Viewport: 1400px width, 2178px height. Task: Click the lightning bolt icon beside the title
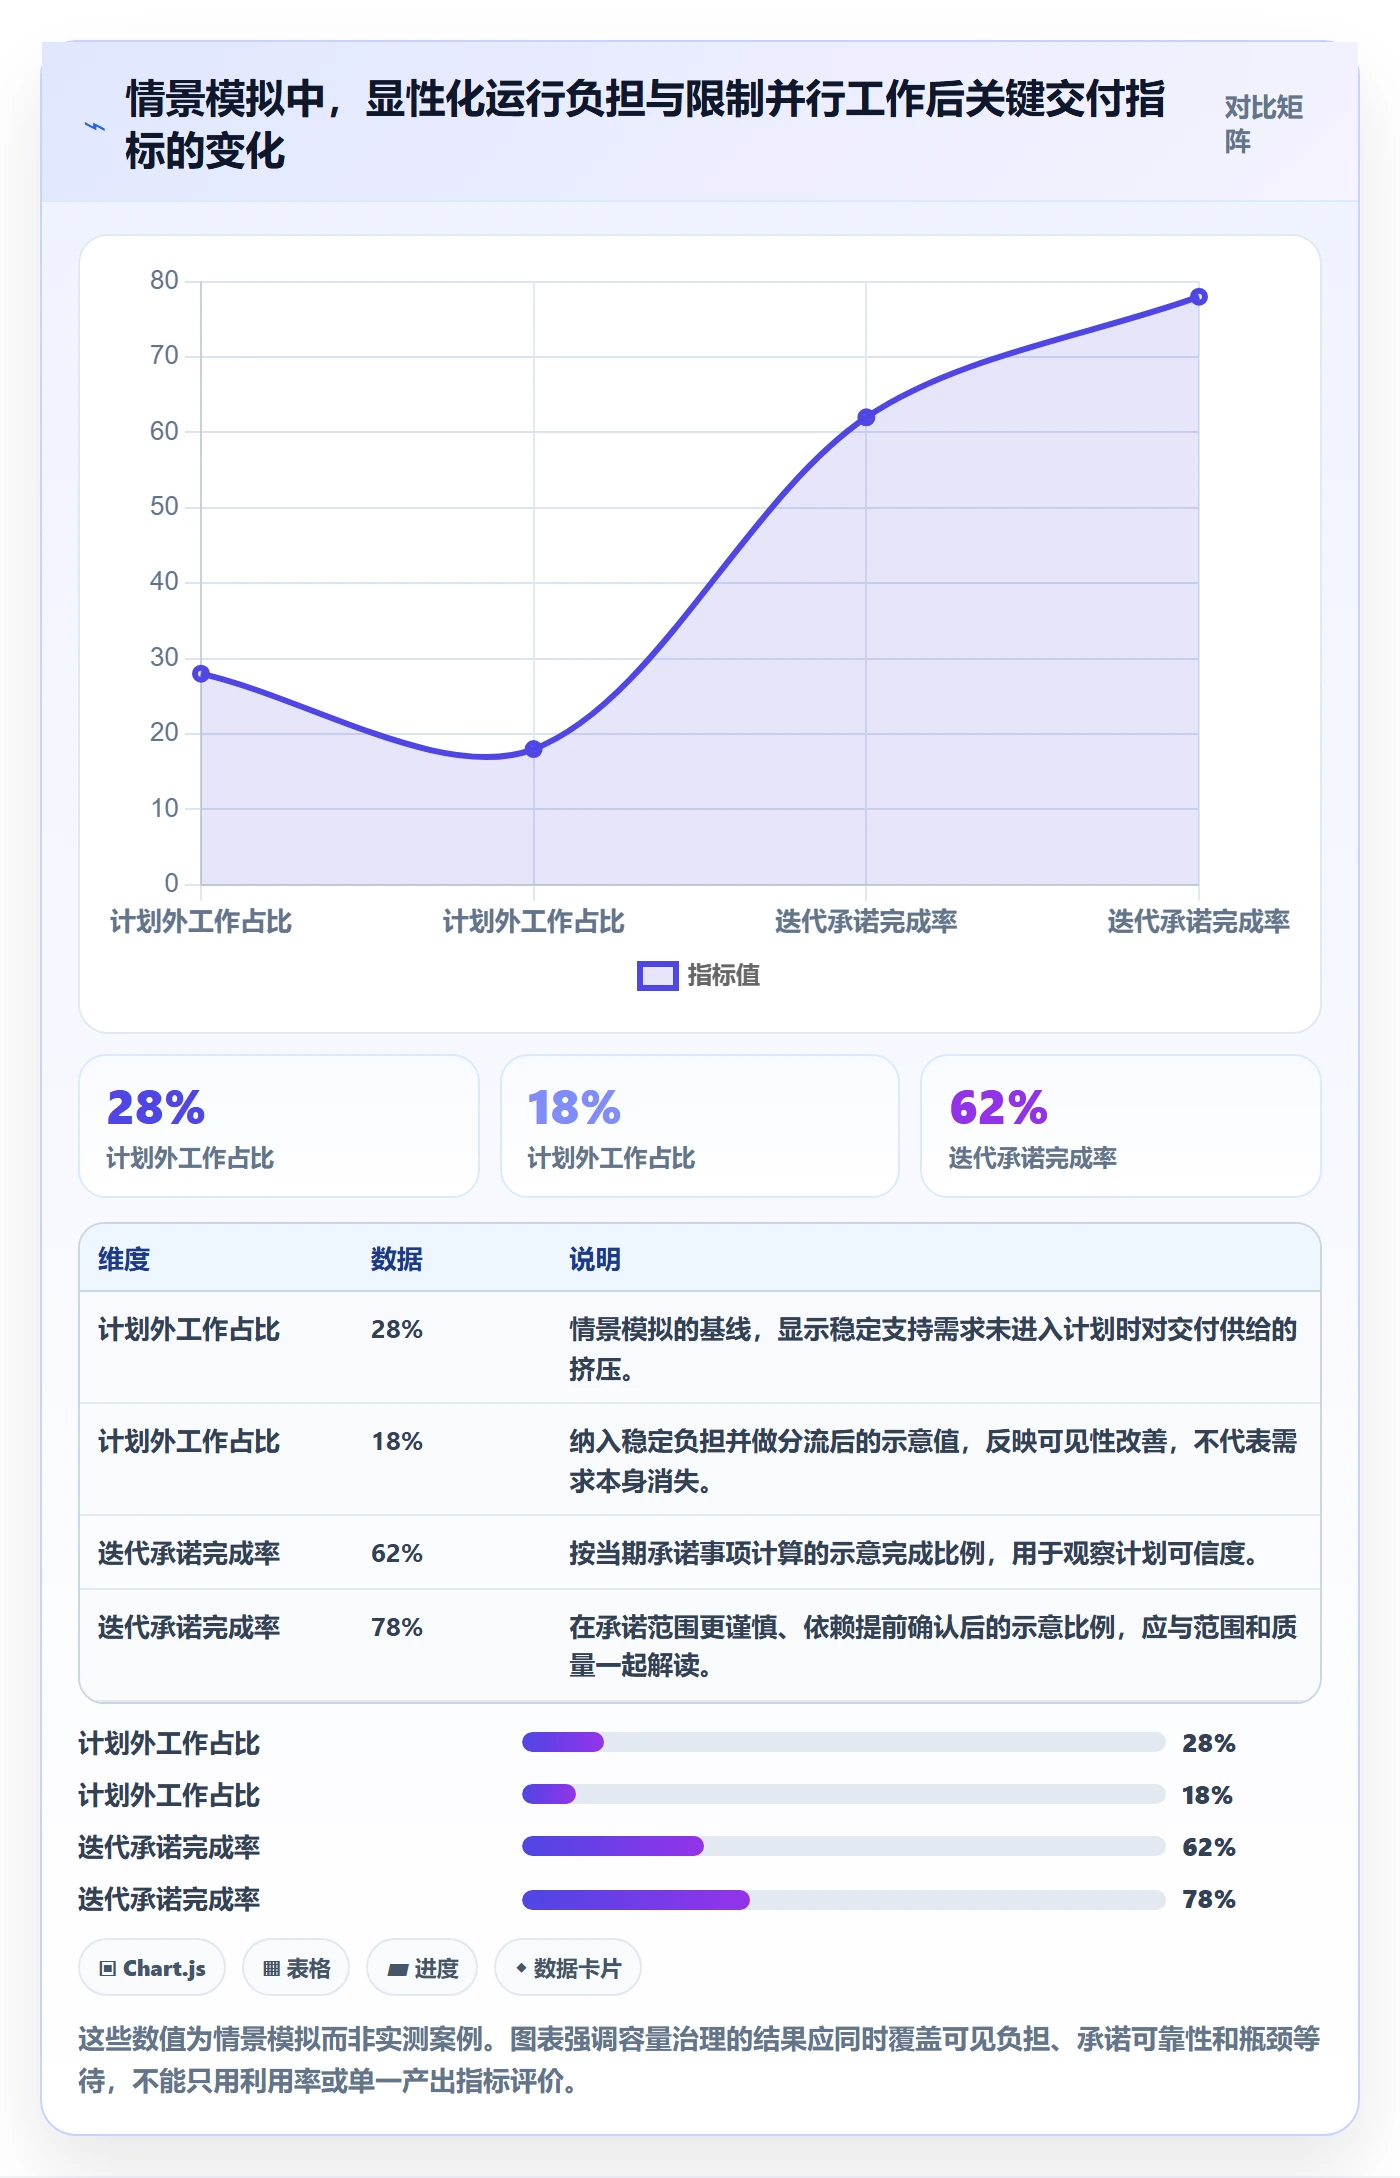94,126
